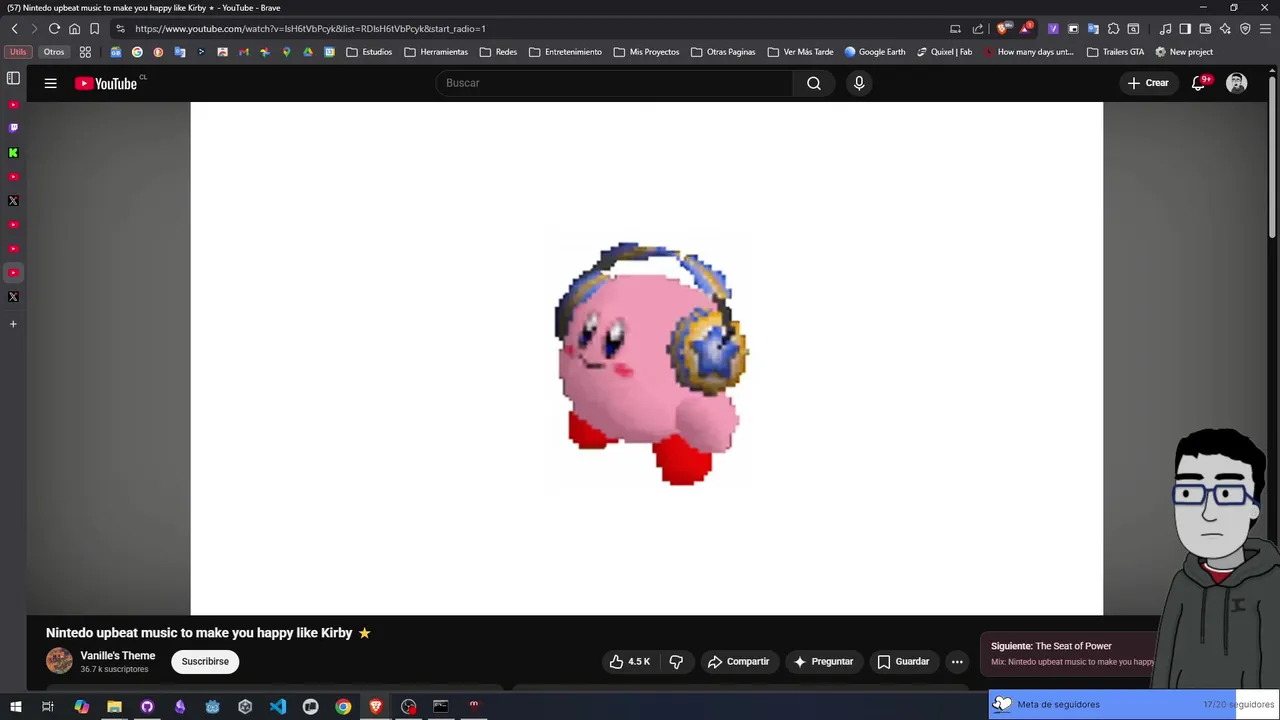Screen dimensions: 1280x720
Task: Open the Gmail bookmark icon
Action: [x=244, y=52]
